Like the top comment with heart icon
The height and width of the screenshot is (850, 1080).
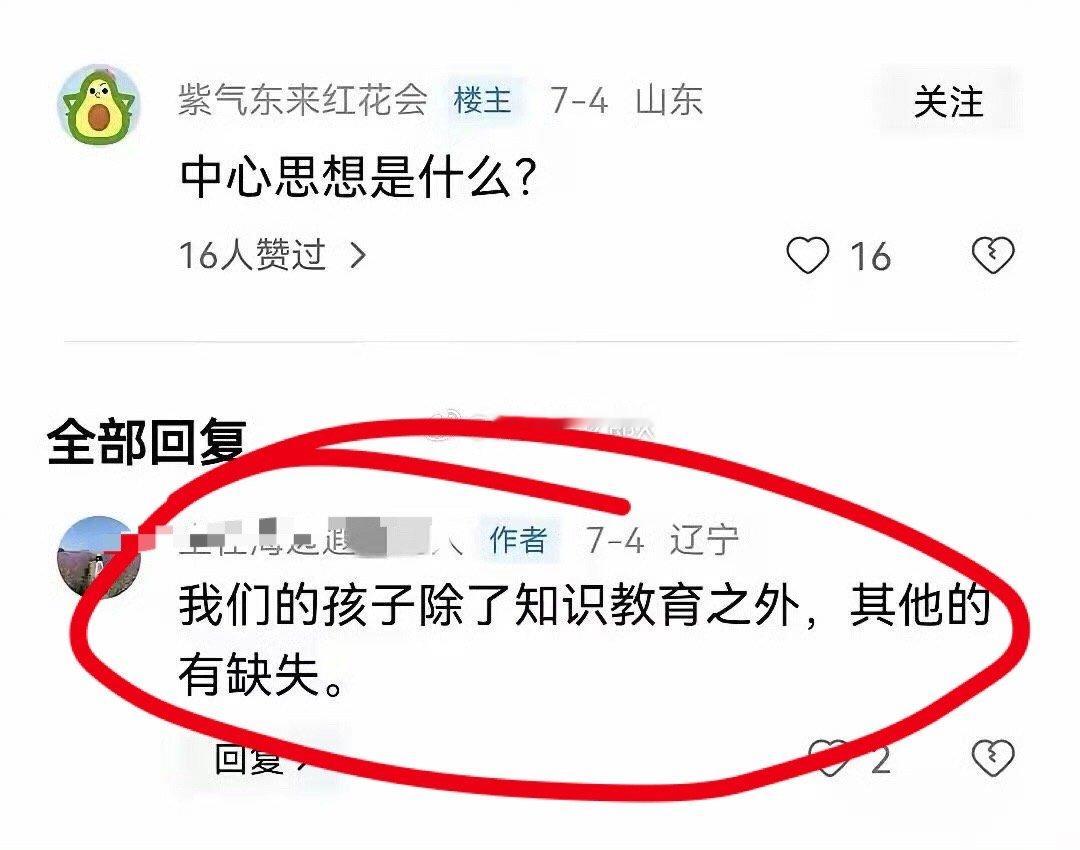(807, 256)
